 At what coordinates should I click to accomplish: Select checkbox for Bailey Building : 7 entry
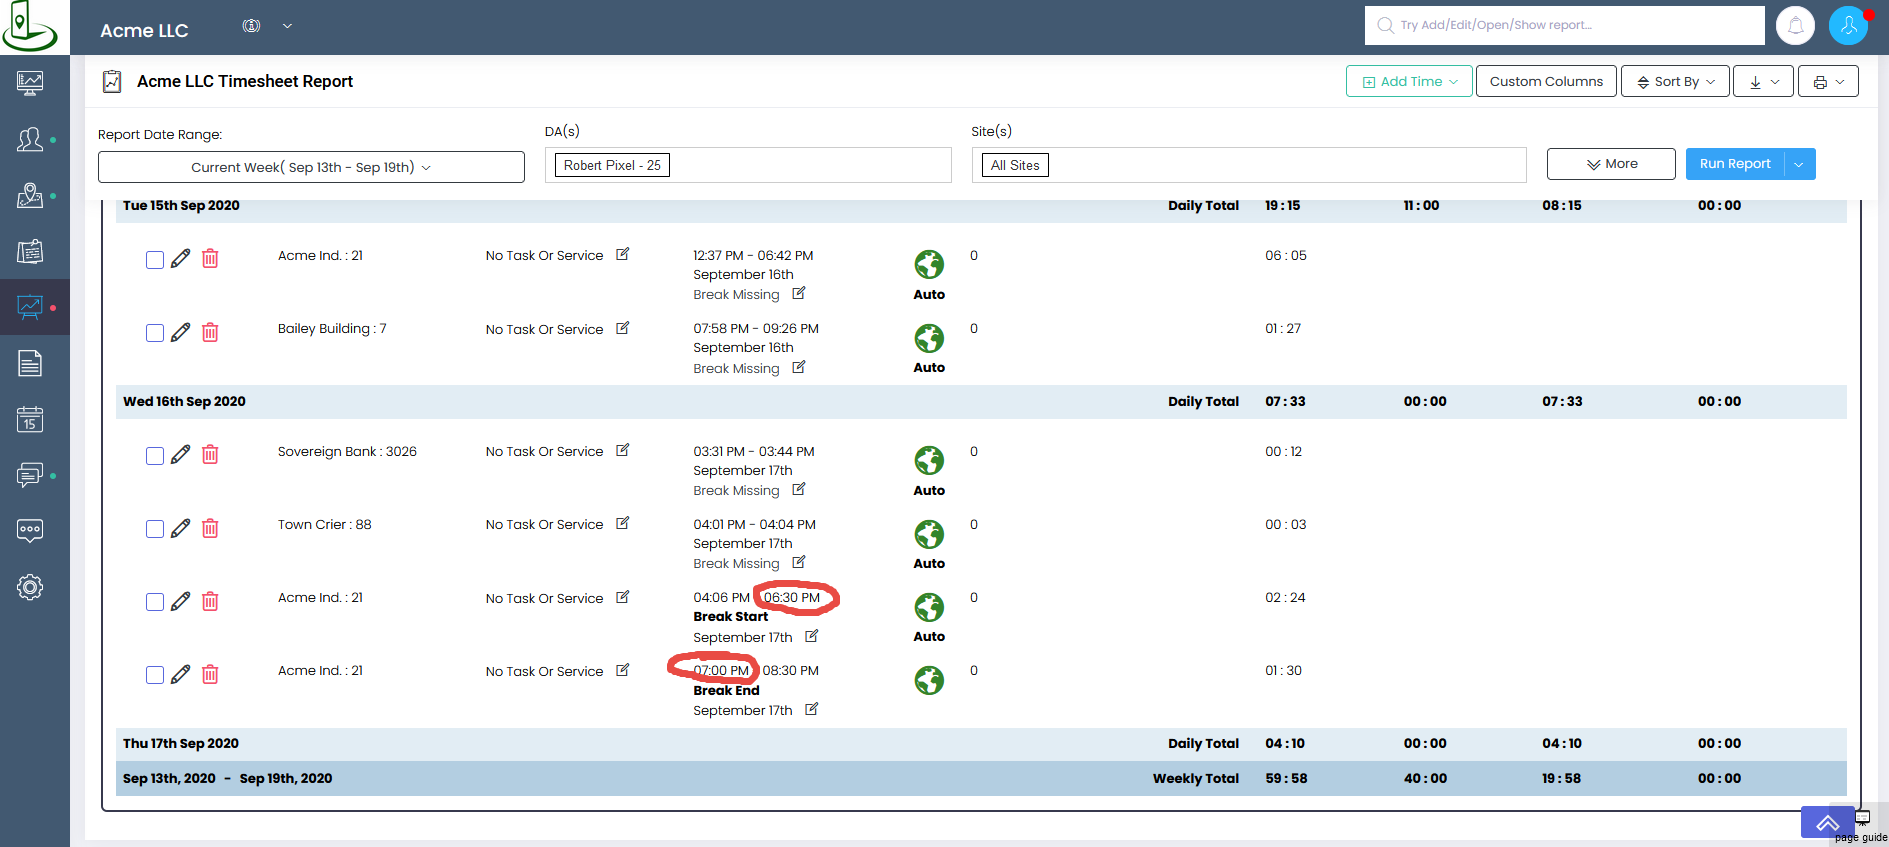[155, 333]
